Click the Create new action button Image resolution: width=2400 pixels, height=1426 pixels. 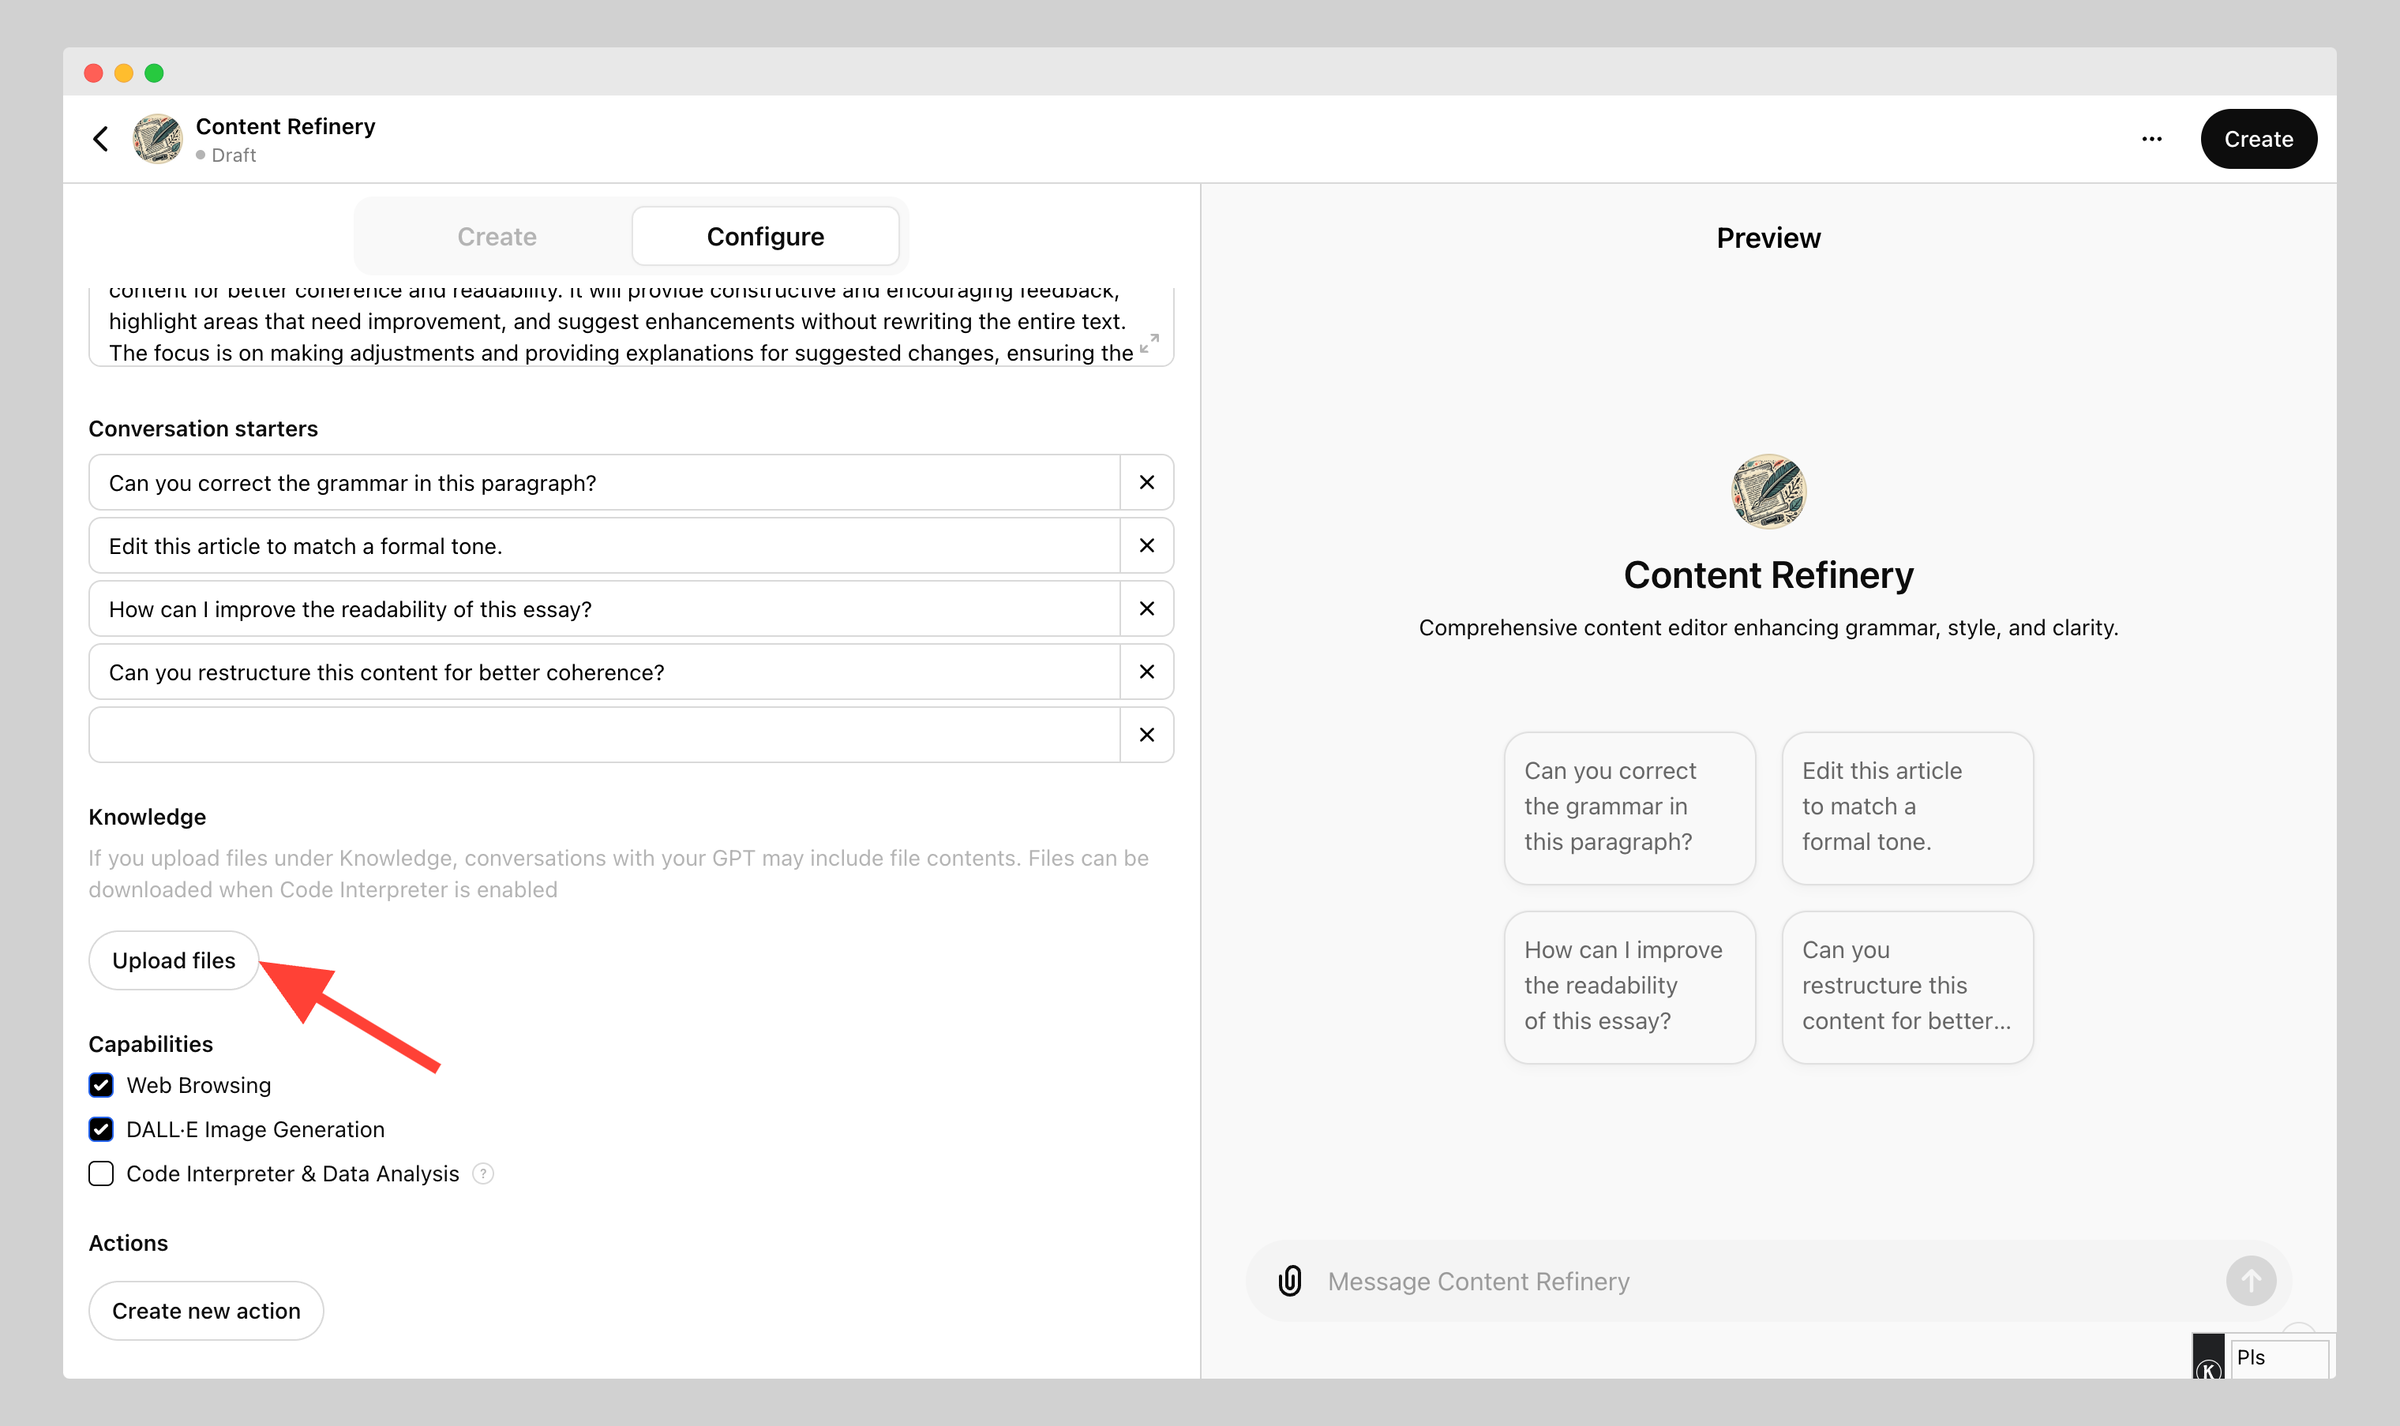click(x=205, y=1309)
